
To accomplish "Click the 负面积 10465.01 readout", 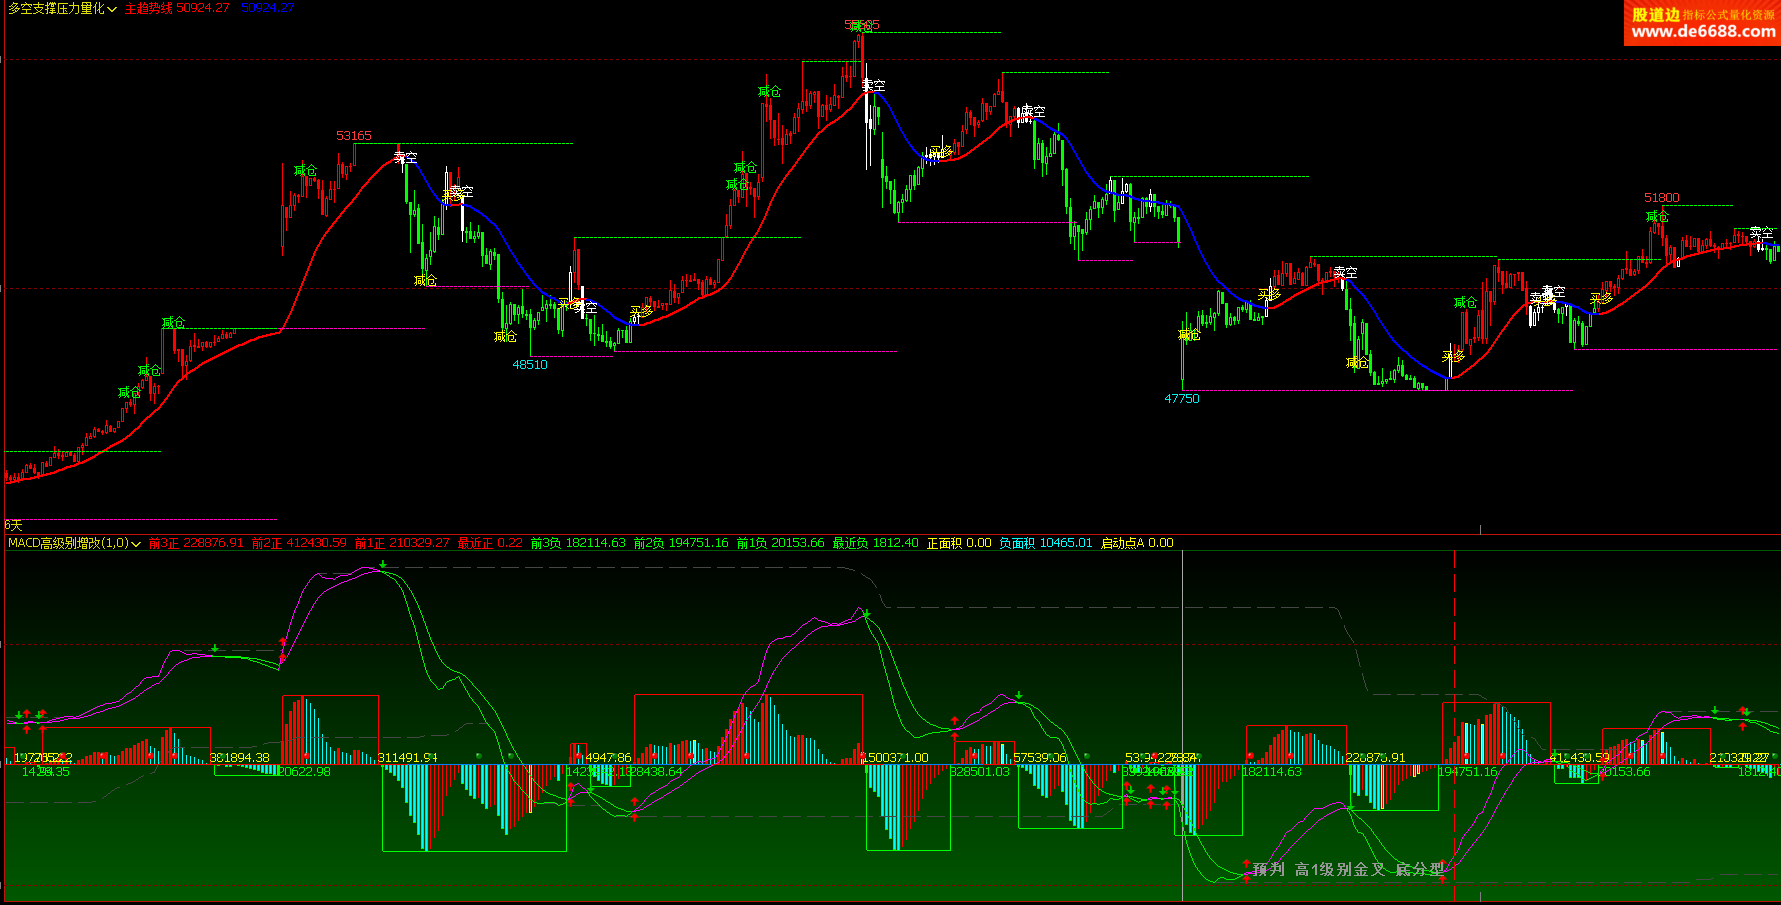I will pos(1045,543).
